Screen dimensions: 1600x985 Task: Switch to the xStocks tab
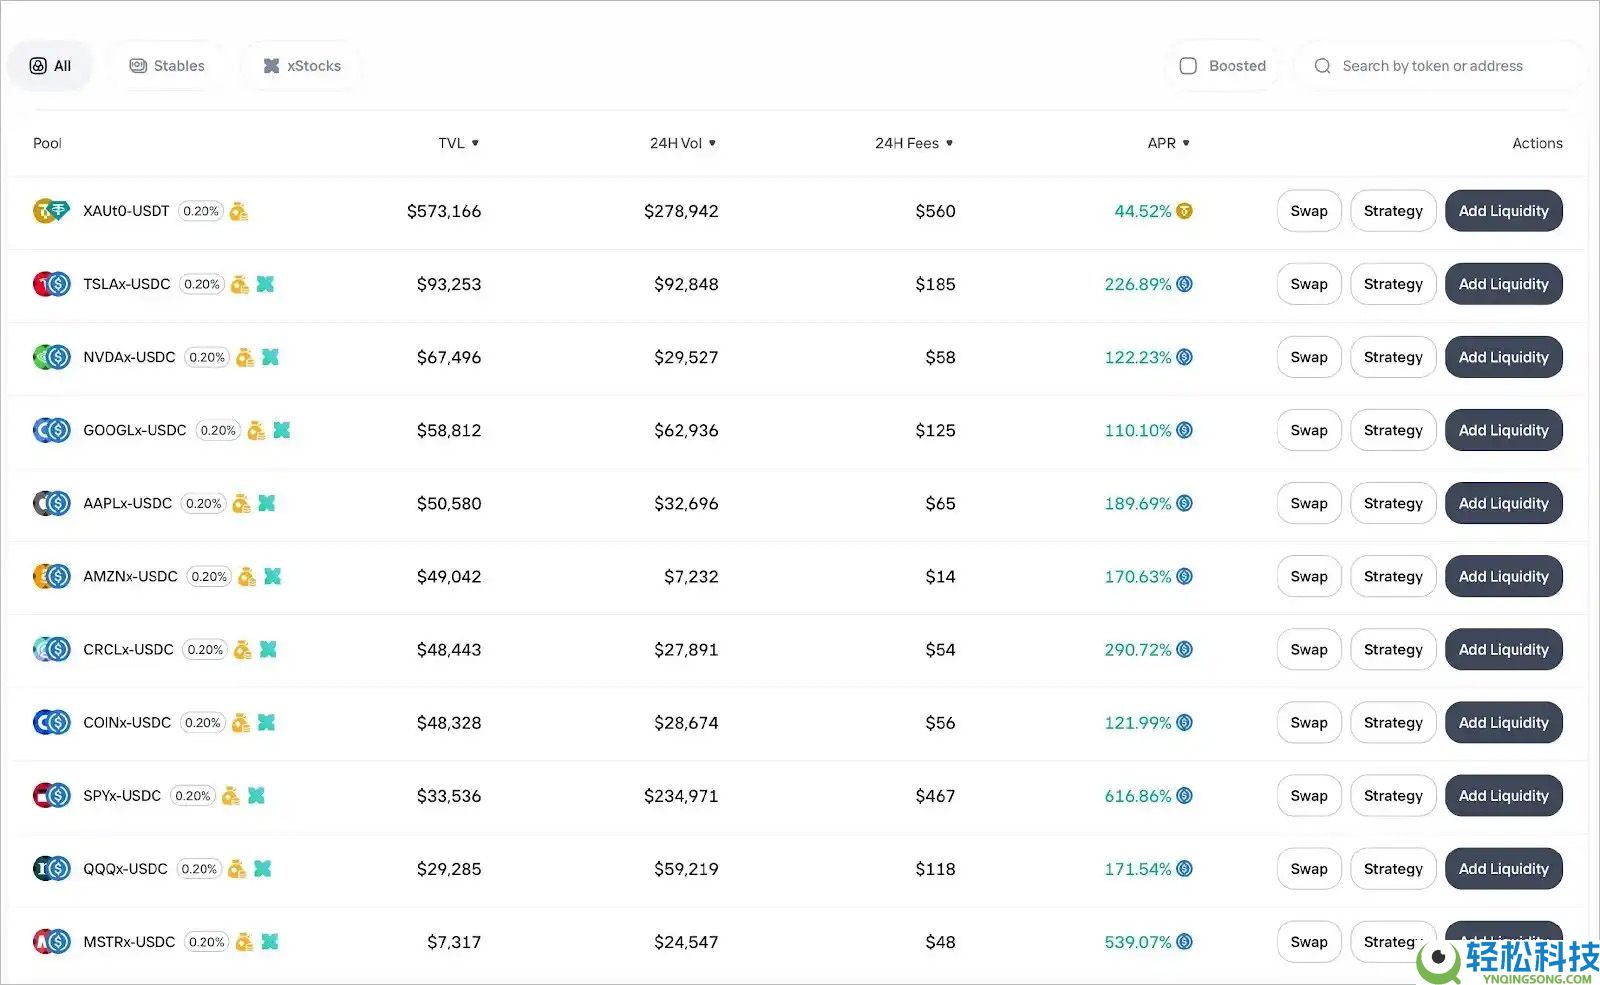tap(300, 65)
